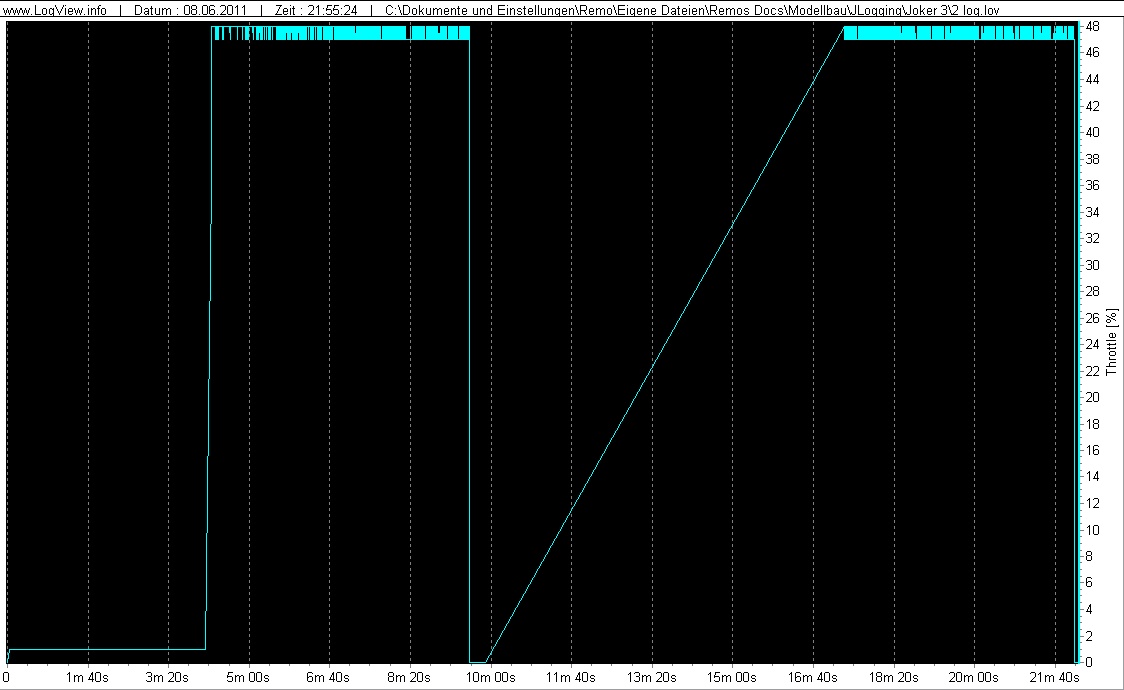The height and width of the screenshot is (690, 1124).
Task: Click the 0 label on the time axis
Action: point(6,677)
